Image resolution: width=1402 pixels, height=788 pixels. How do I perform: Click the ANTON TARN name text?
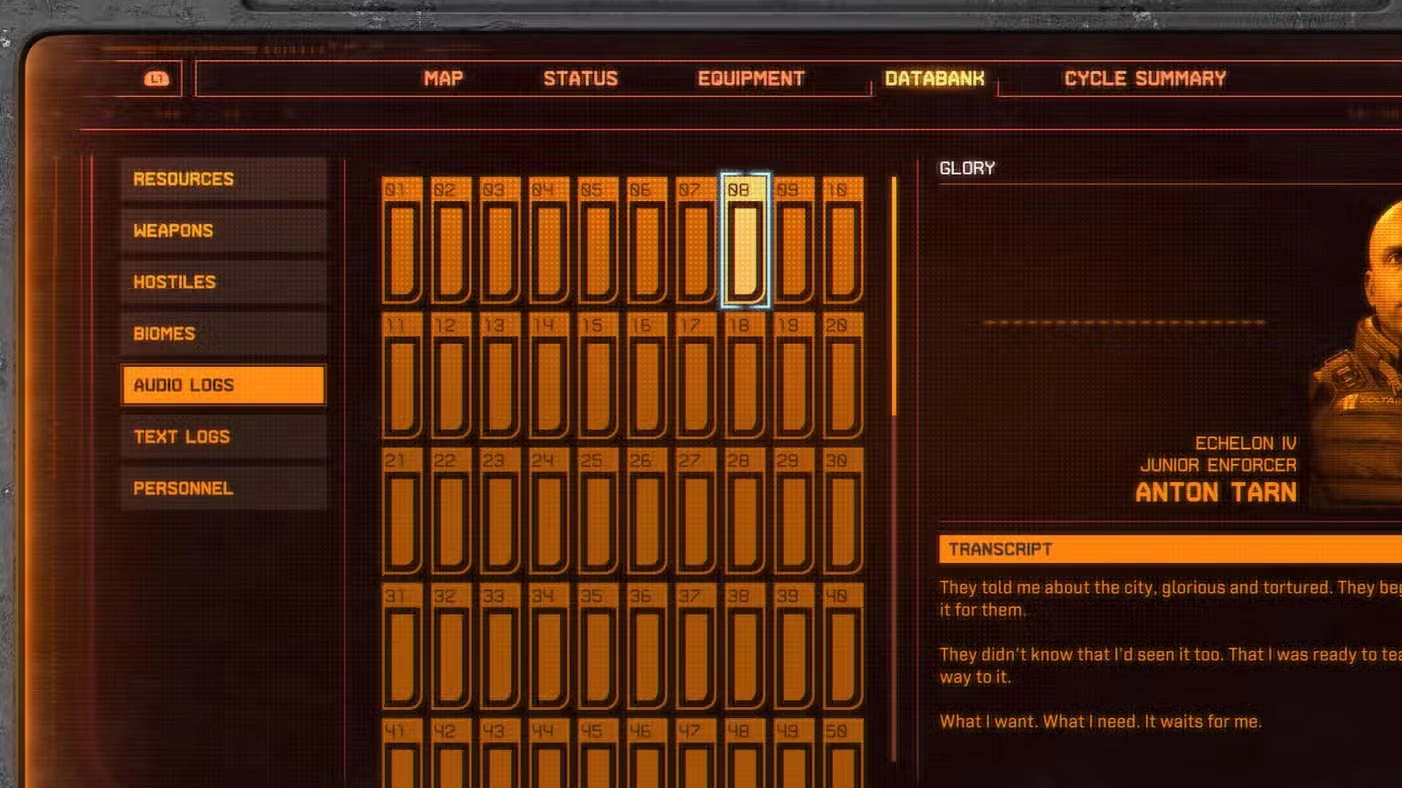1216,492
